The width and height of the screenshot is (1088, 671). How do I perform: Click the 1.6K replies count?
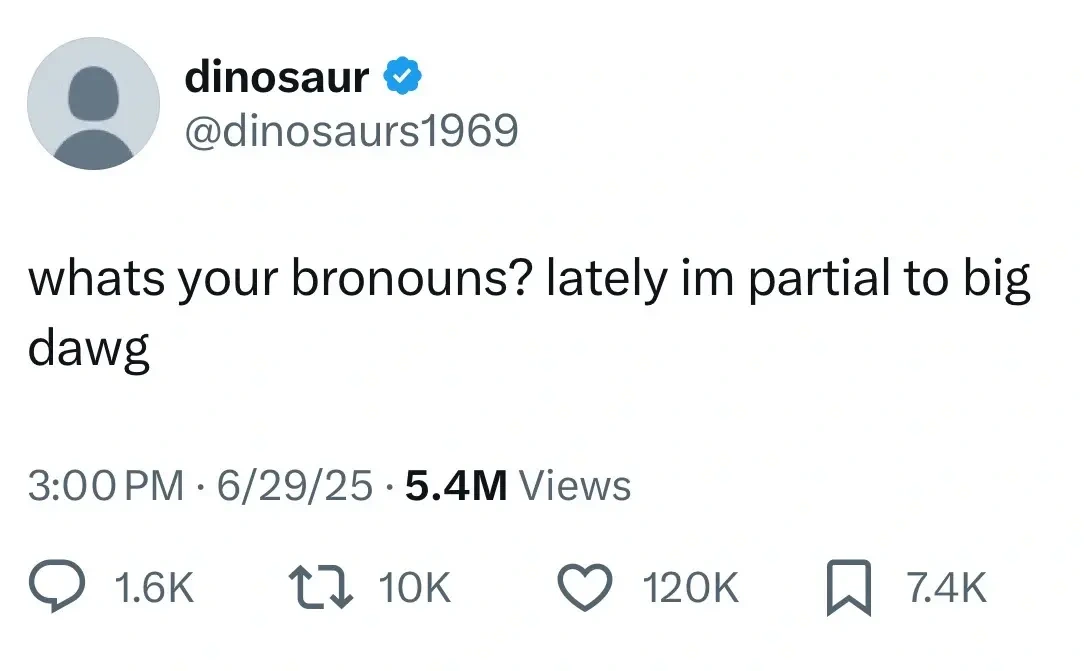pyautogui.click(x=154, y=588)
